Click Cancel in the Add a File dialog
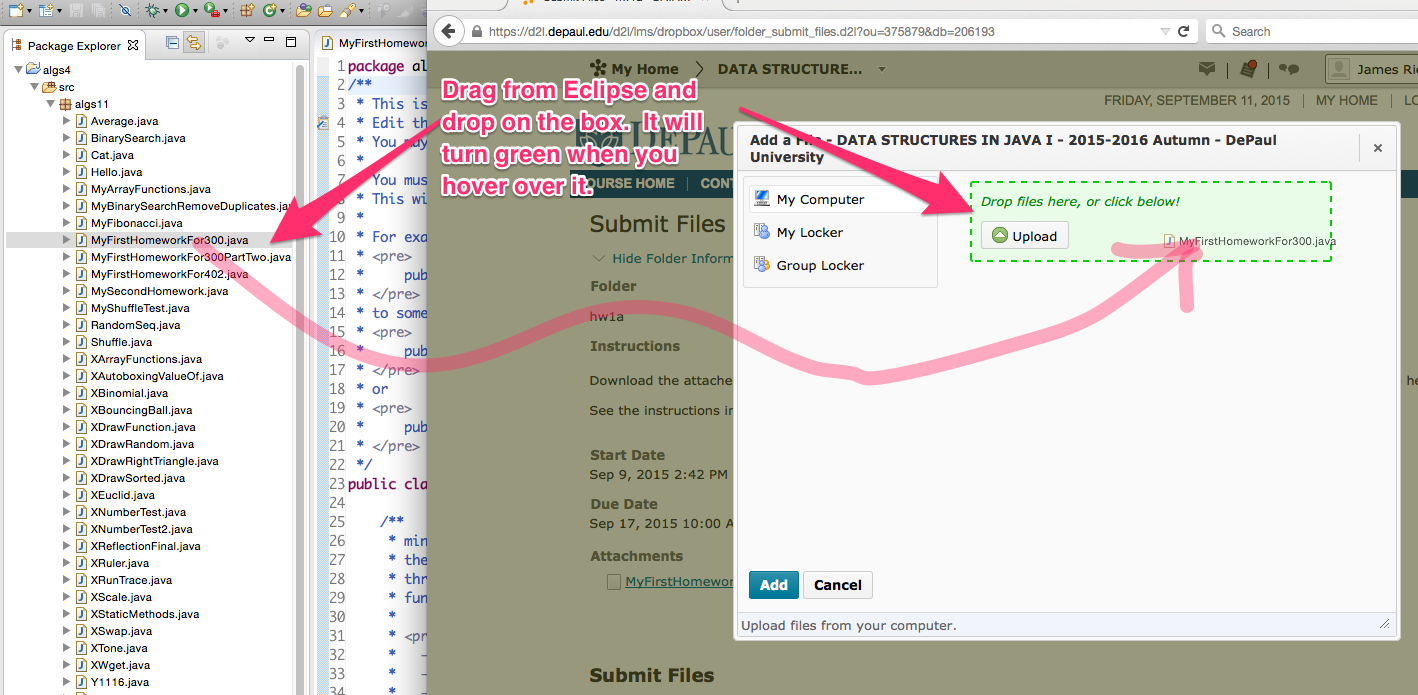Viewport: 1418px width, 695px height. [838, 585]
